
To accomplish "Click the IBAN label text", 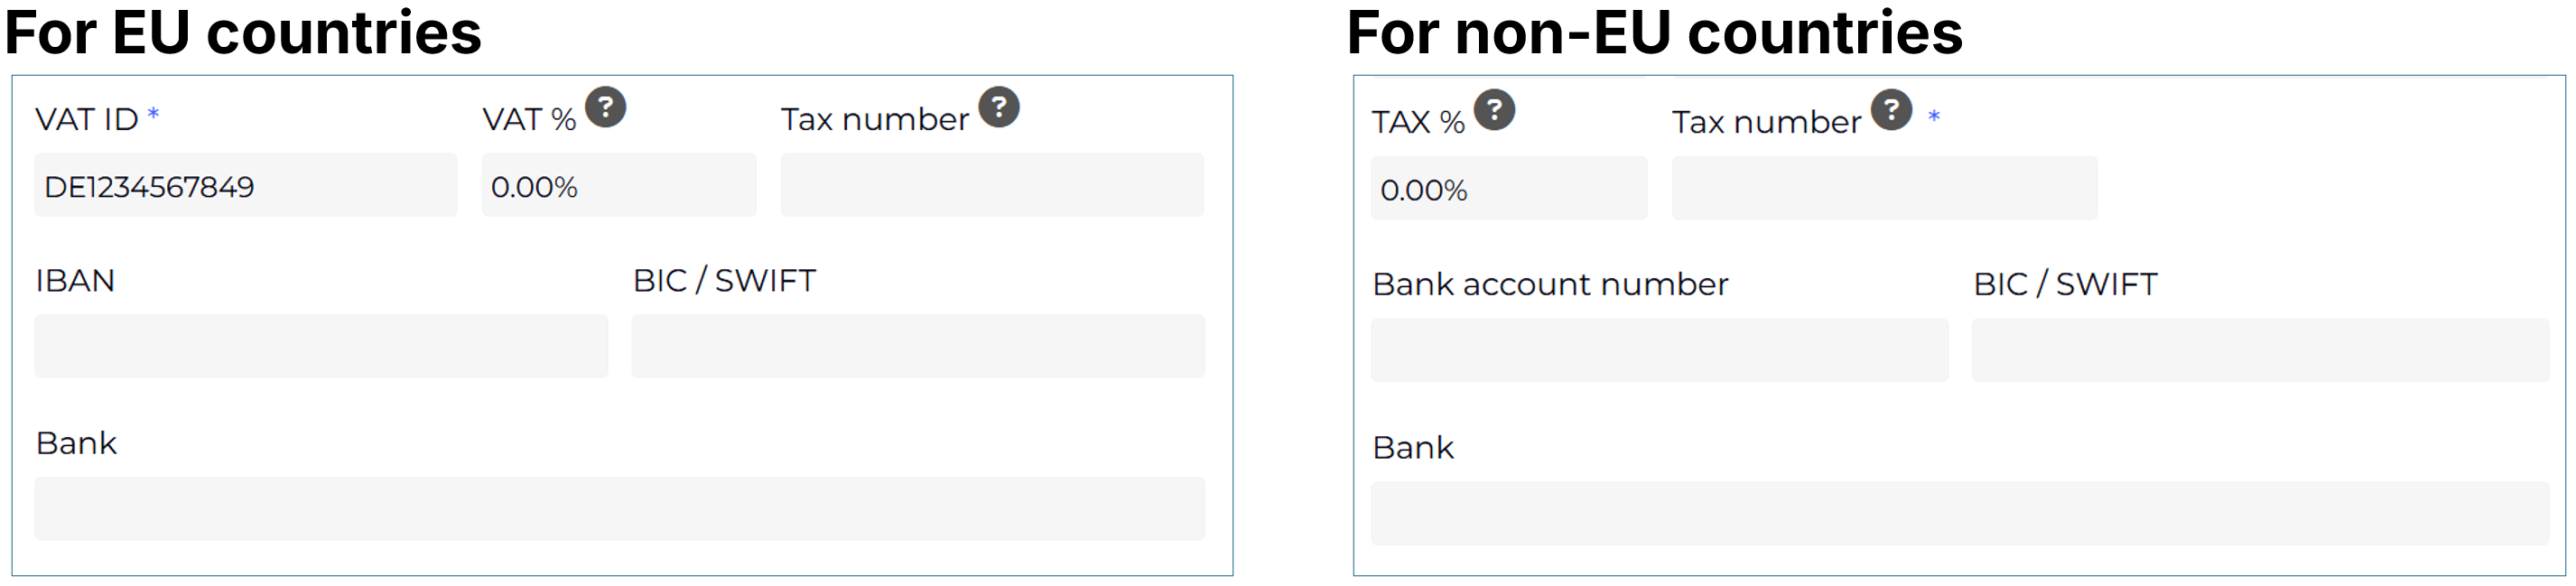I will pos(75,281).
